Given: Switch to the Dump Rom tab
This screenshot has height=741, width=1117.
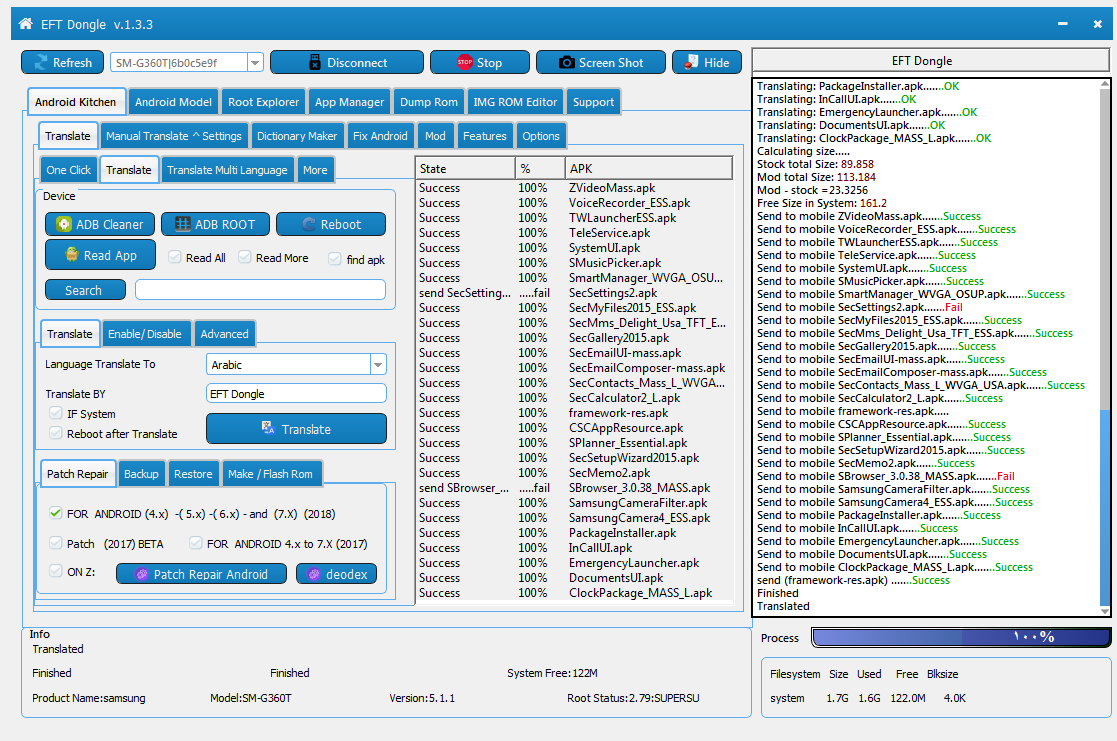Looking at the screenshot, I should (x=429, y=102).
